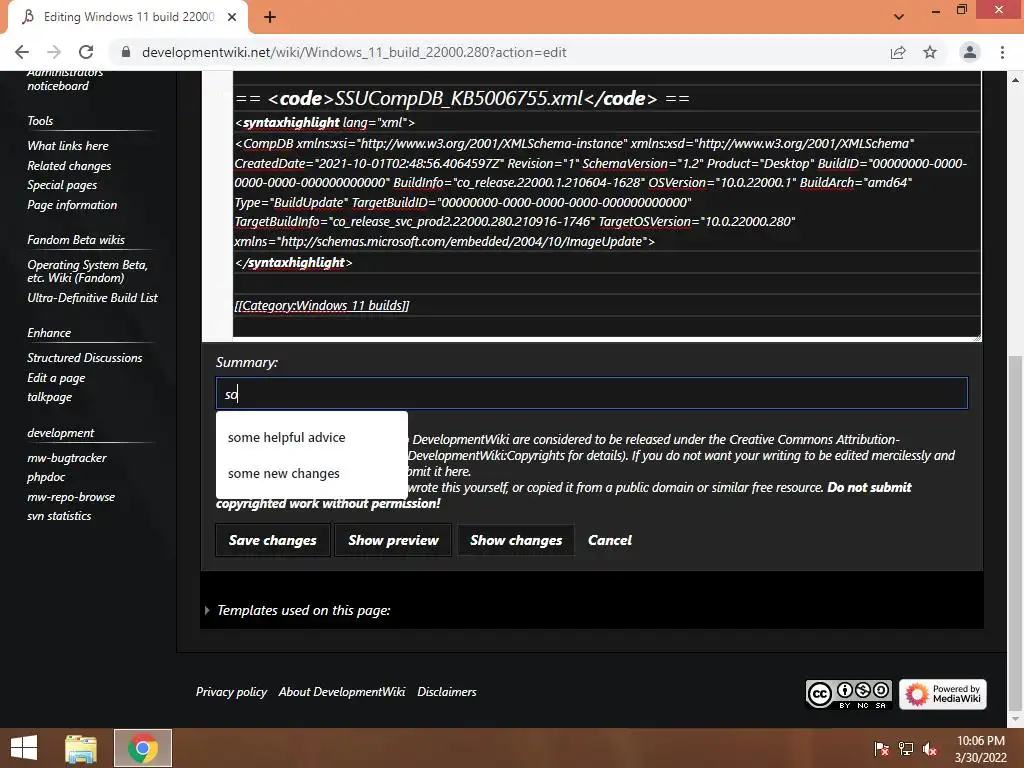Click Show preview button
The image size is (1024, 768).
393,540
